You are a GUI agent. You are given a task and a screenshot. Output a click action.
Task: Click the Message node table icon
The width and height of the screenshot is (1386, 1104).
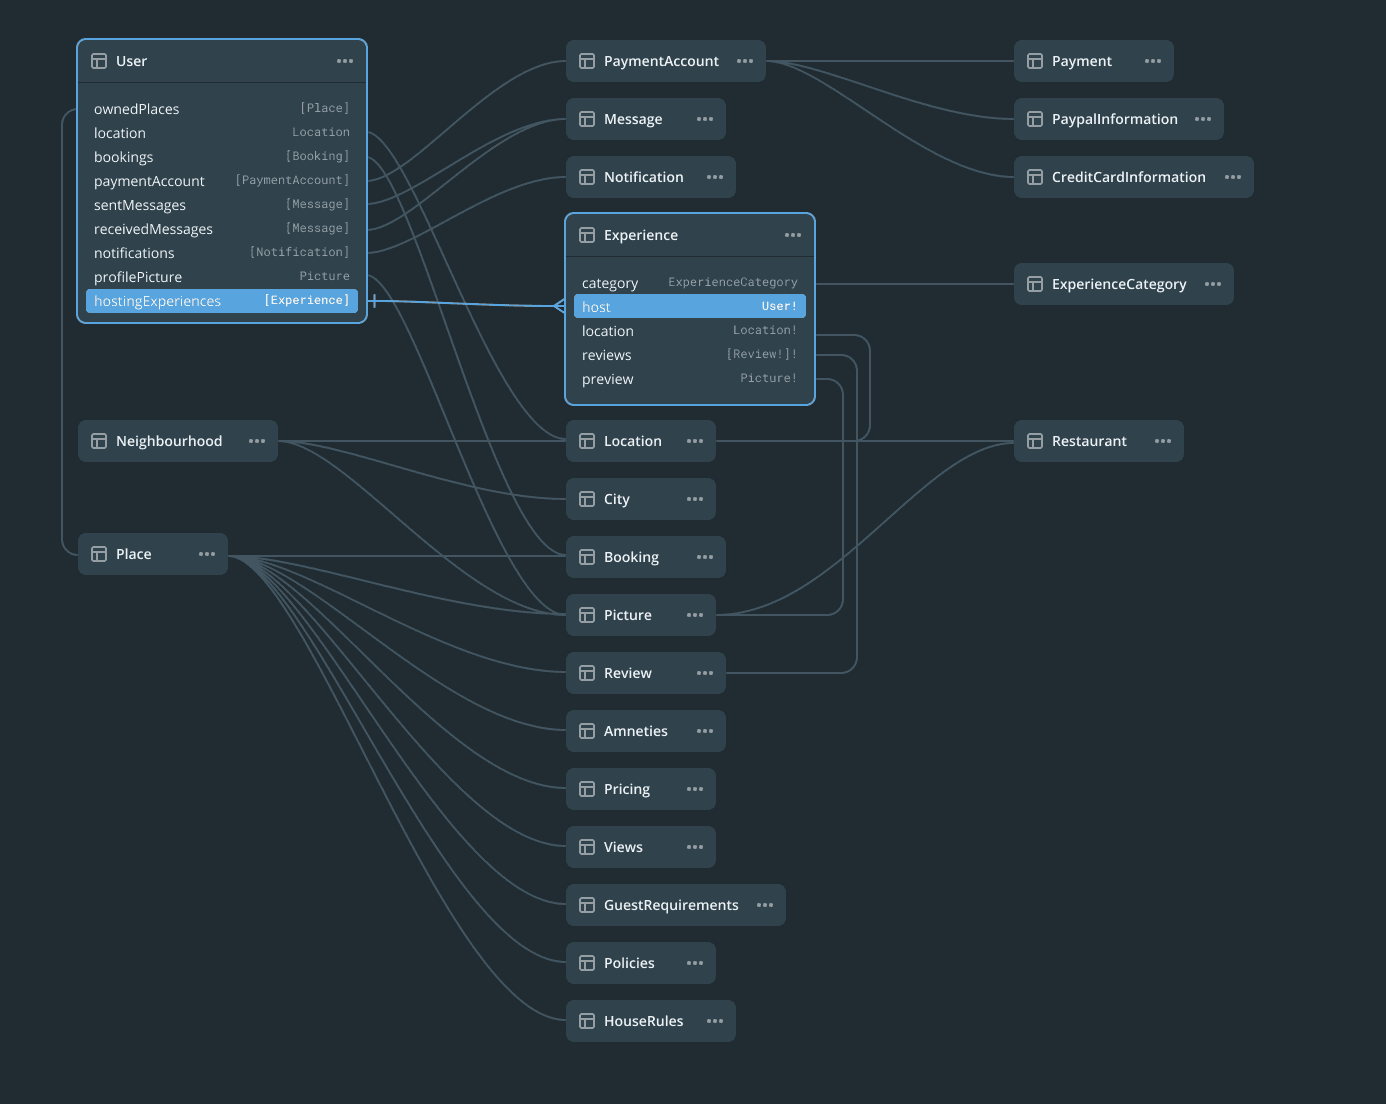(587, 119)
